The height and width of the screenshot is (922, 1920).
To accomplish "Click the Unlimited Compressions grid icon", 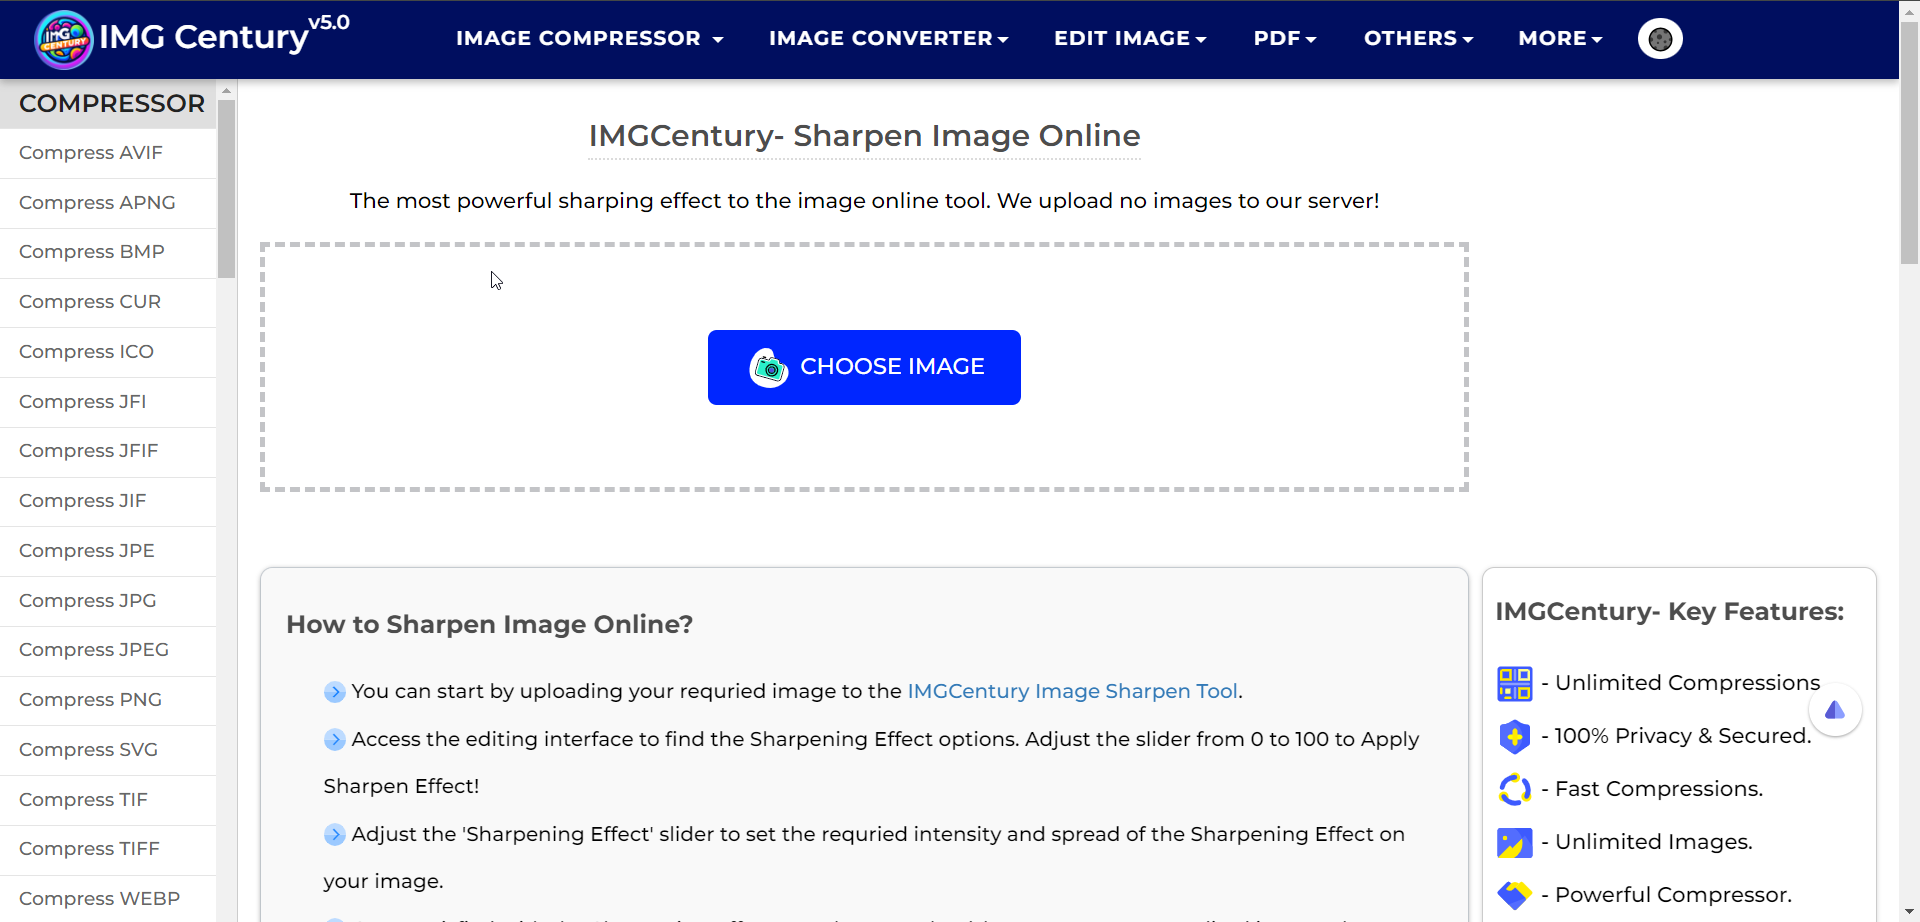I will coord(1515,683).
